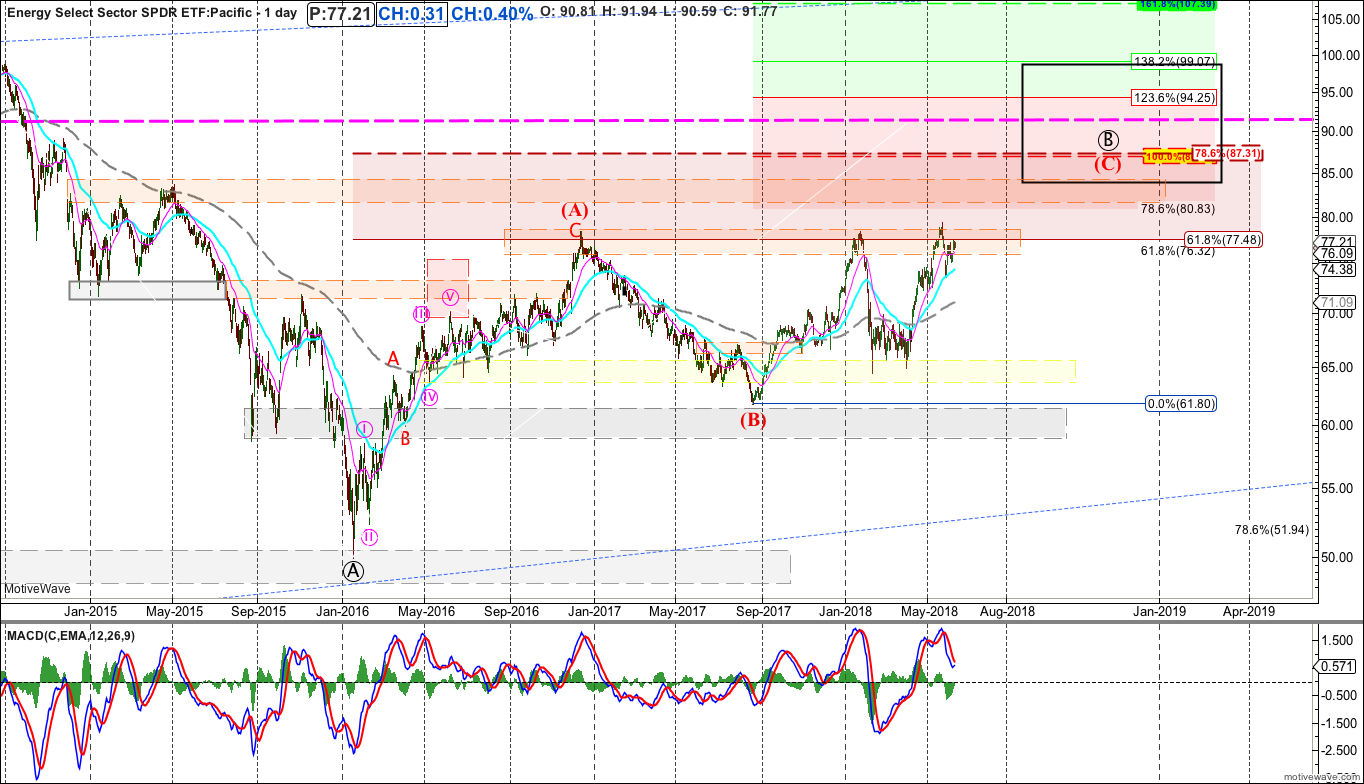Select the magenta circled IV wave label

[430, 397]
